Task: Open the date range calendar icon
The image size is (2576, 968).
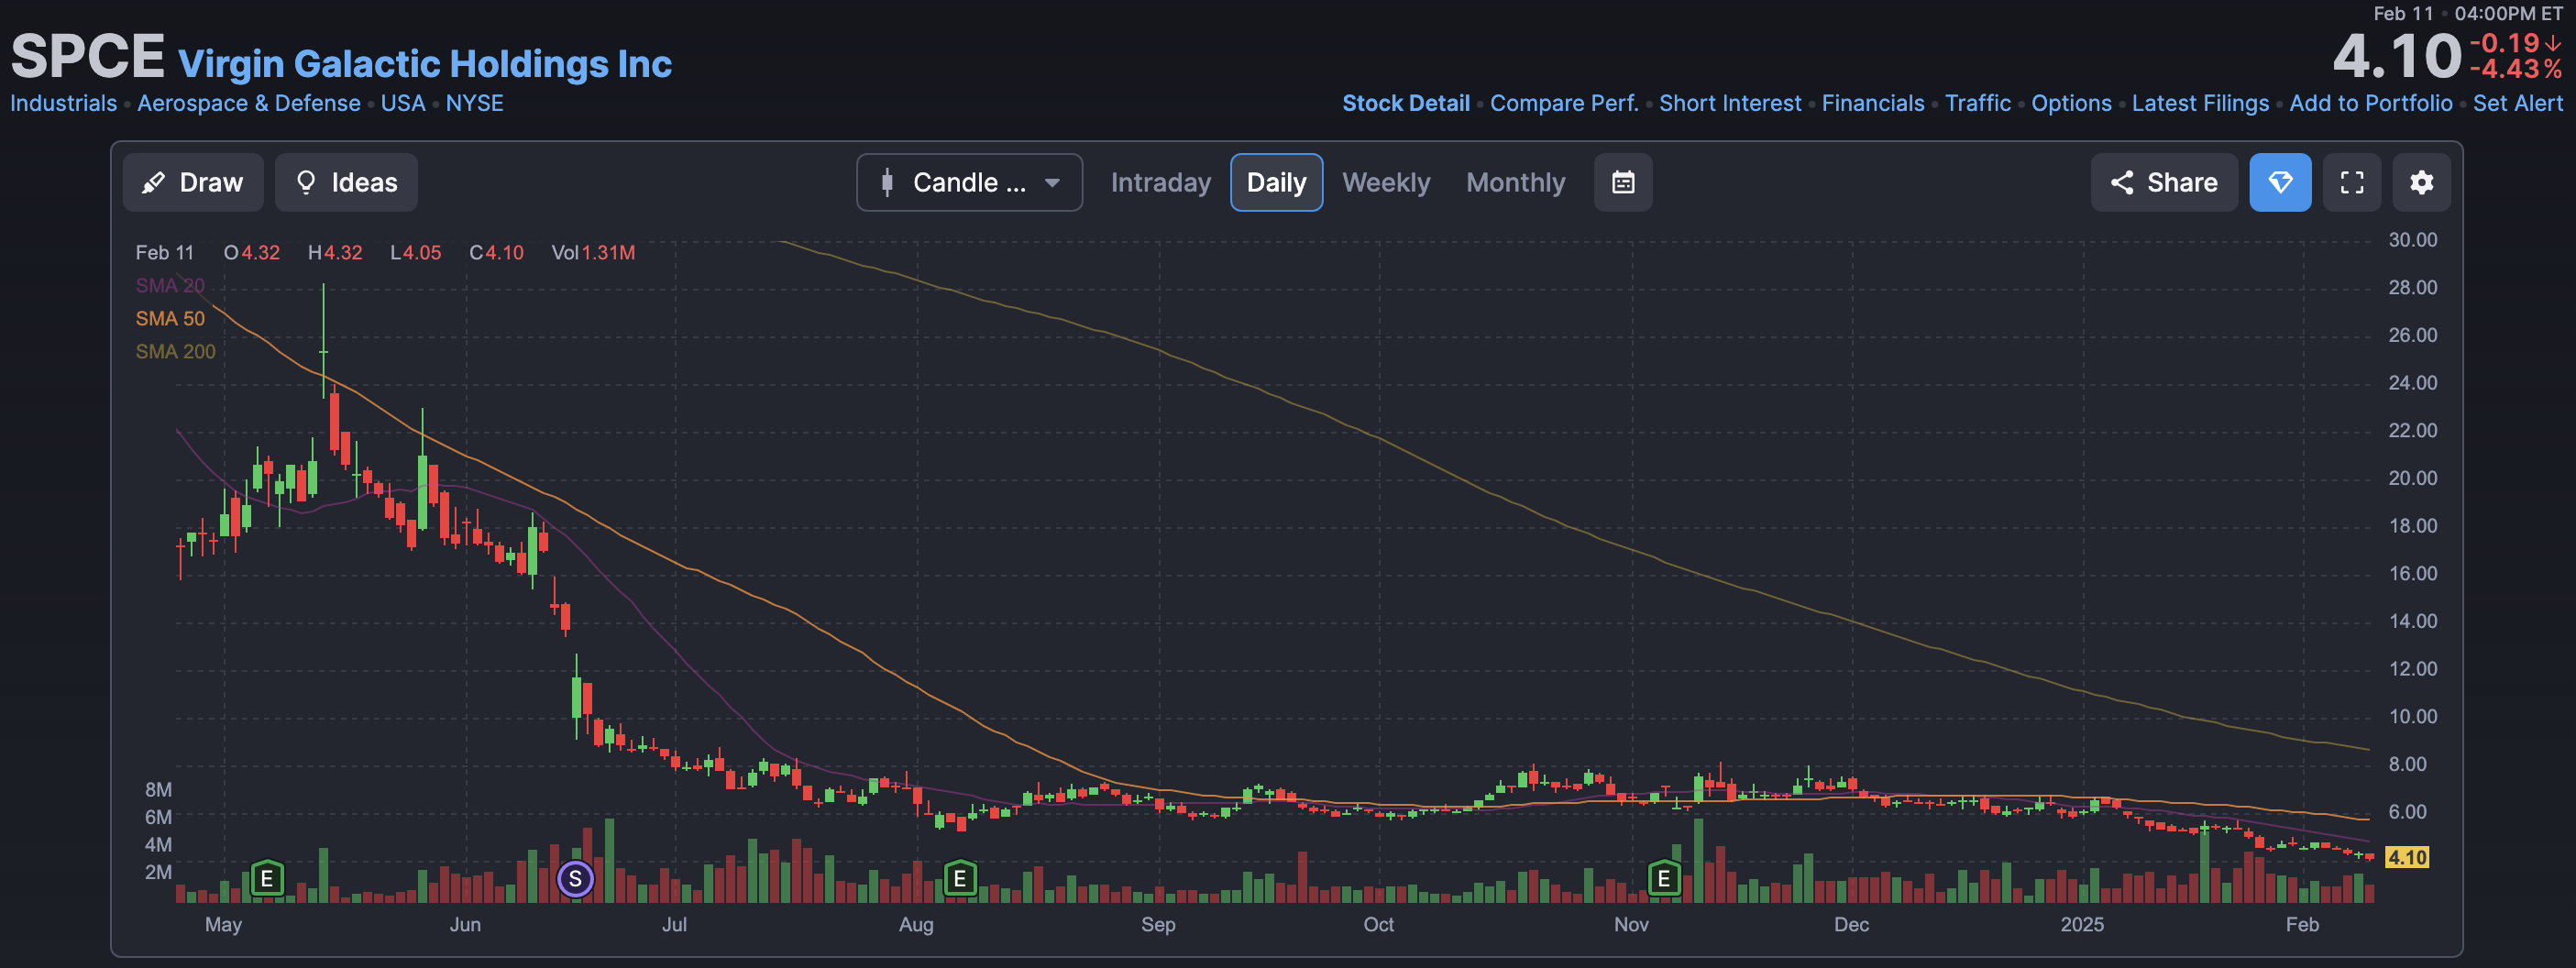Action: [1622, 182]
